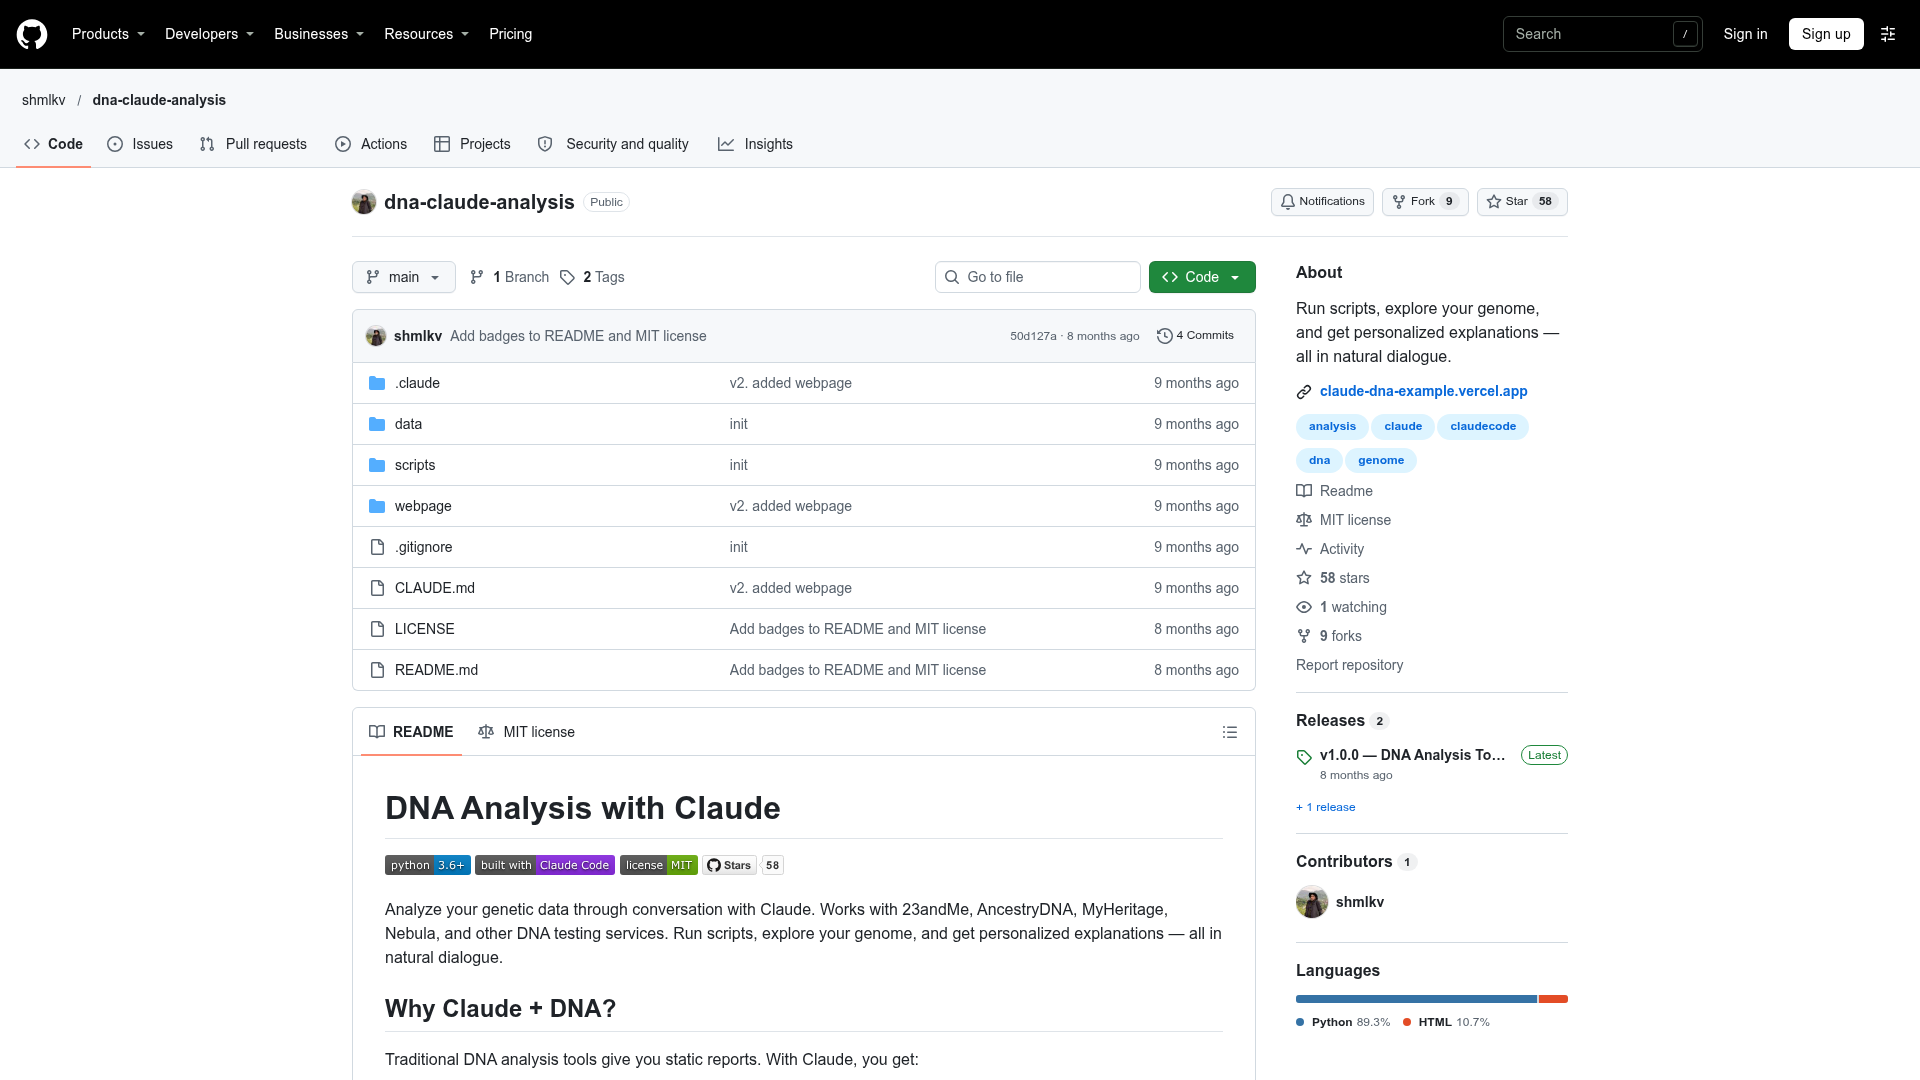
Task: Click the Python segment of languages bar
Action: (x=1416, y=999)
